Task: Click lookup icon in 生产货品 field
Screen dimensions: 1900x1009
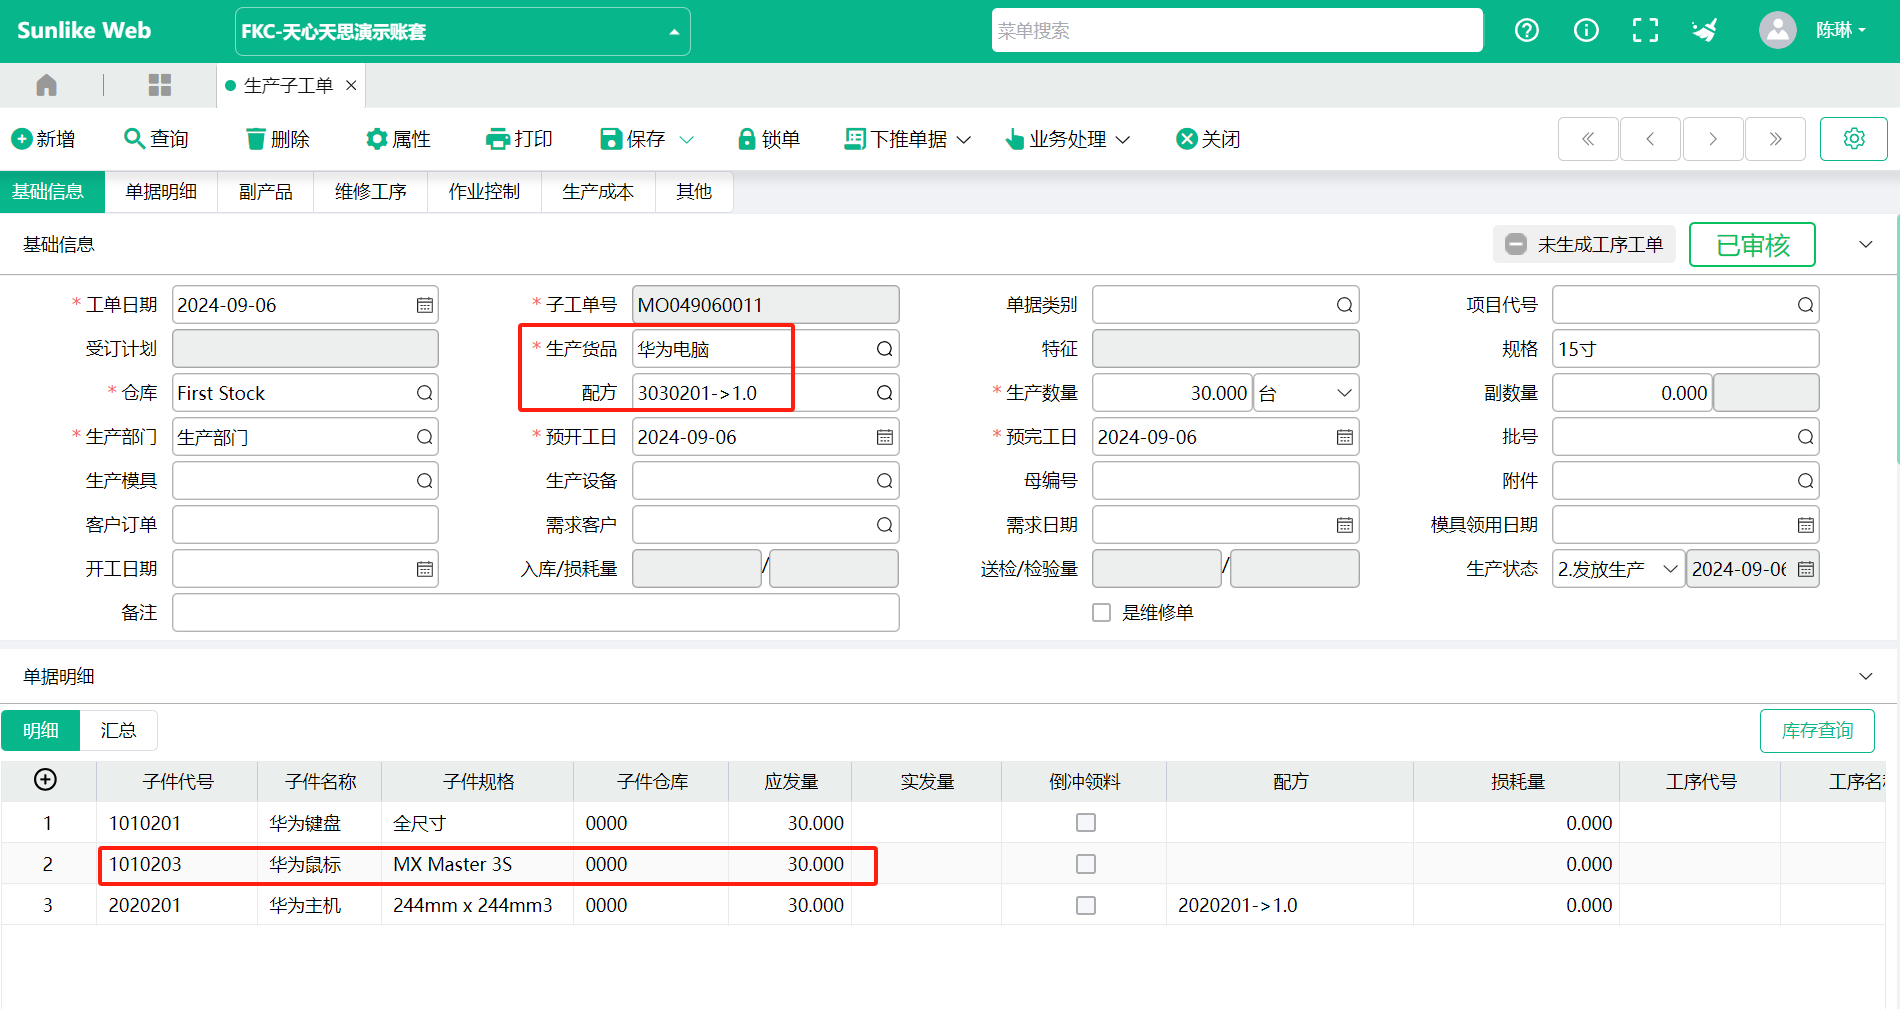Action: click(885, 349)
